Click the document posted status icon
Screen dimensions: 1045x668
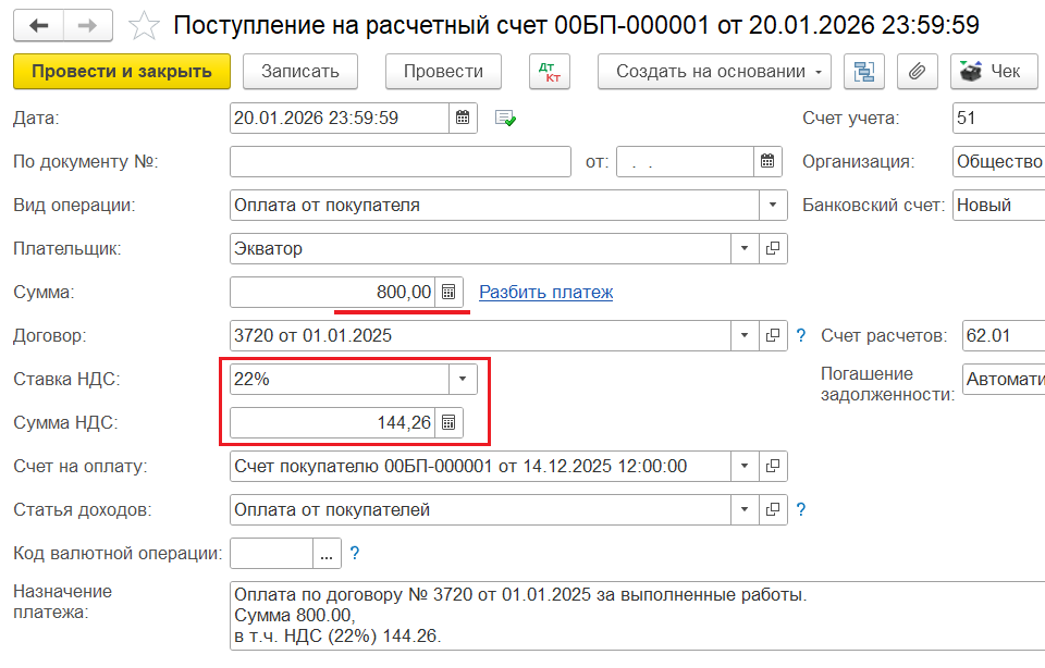click(x=506, y=119)
